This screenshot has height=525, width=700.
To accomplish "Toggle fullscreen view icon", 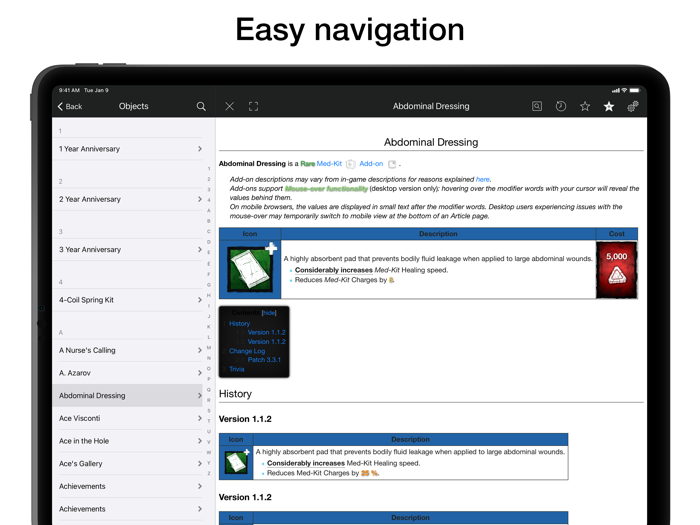I will [254, 106].
